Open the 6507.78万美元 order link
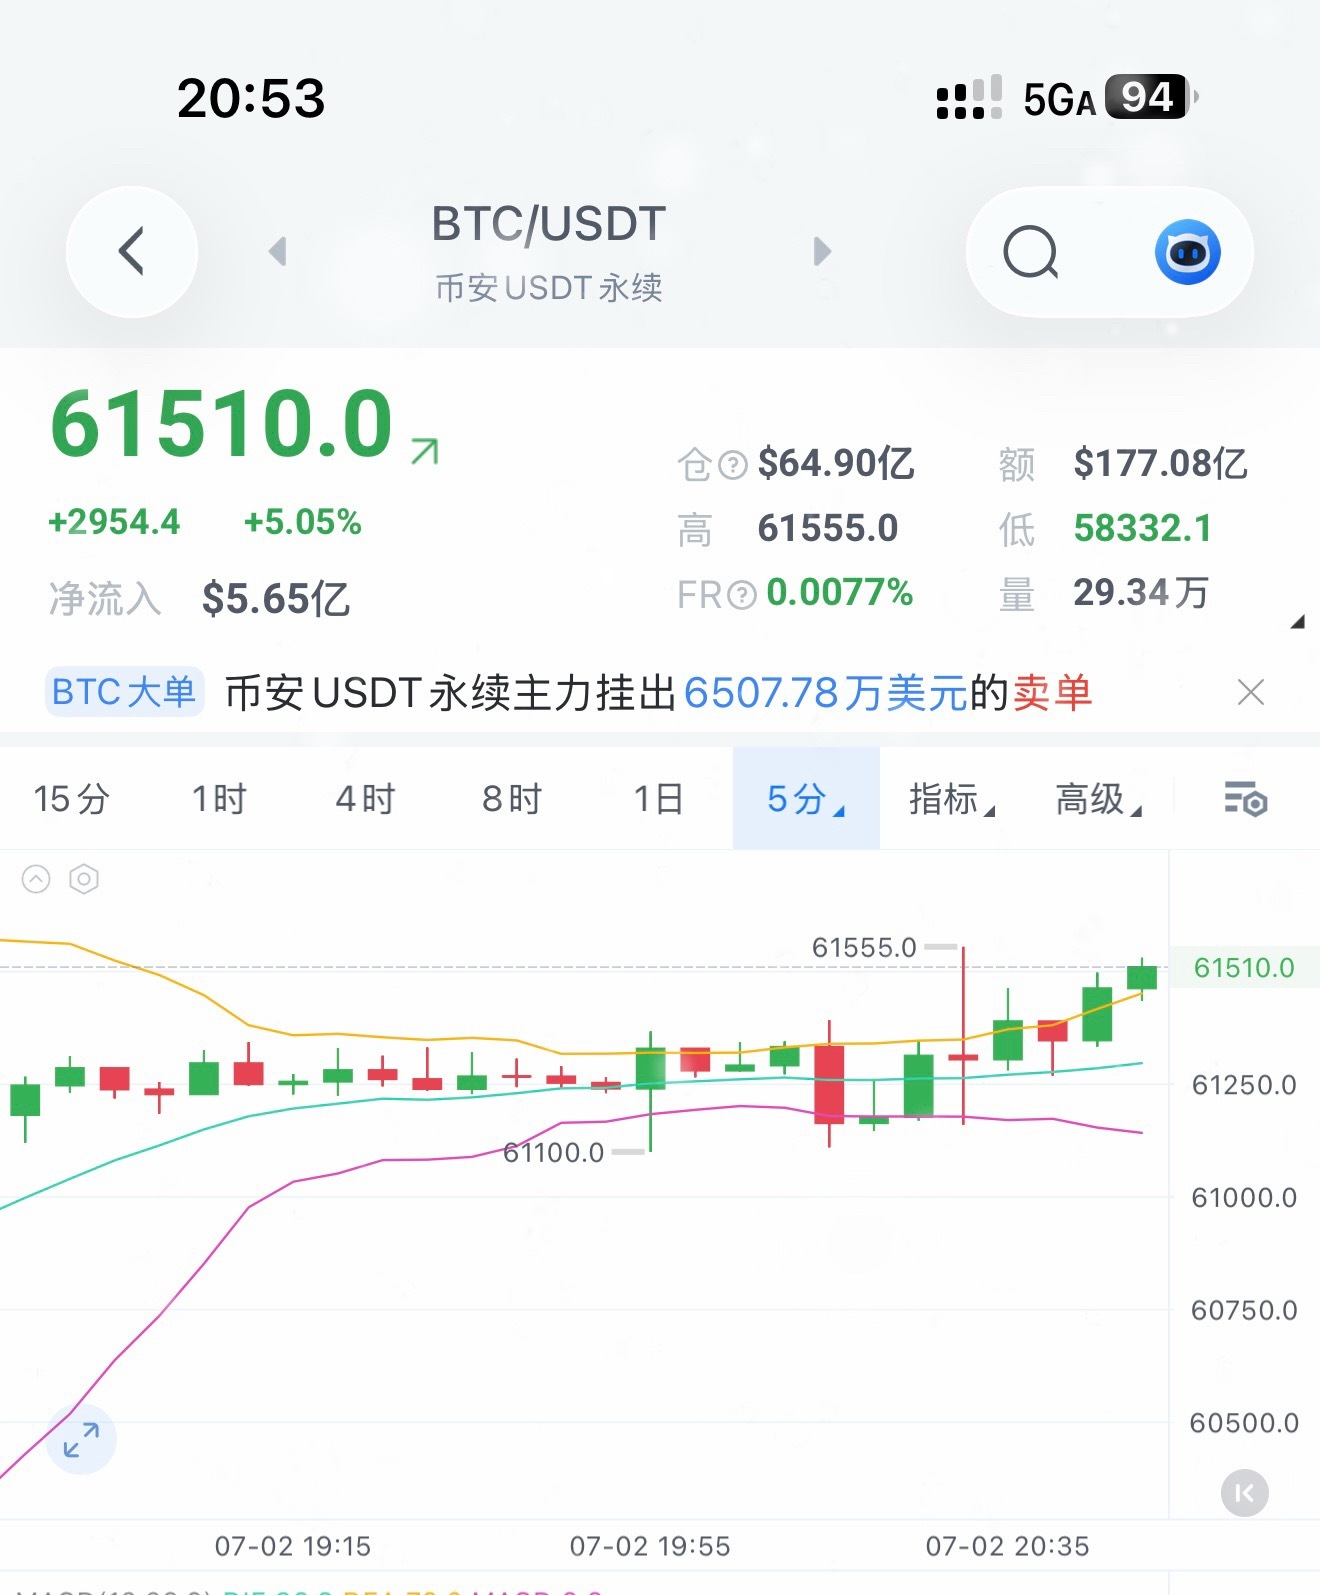 click(826, 692)
